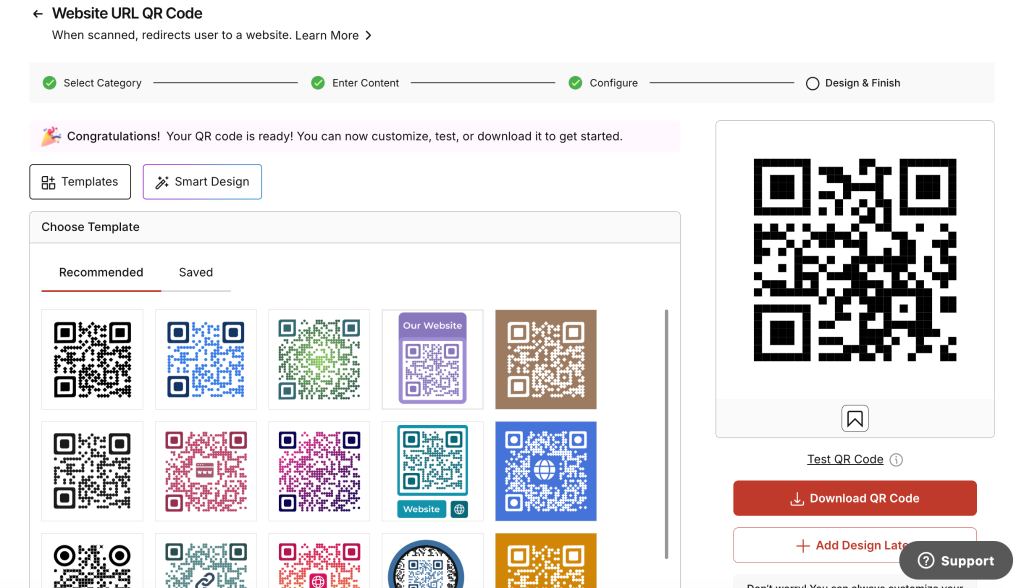1024x588 pixels.
Task: Choose the circular-eye black QR template
Action: [92, 561]
